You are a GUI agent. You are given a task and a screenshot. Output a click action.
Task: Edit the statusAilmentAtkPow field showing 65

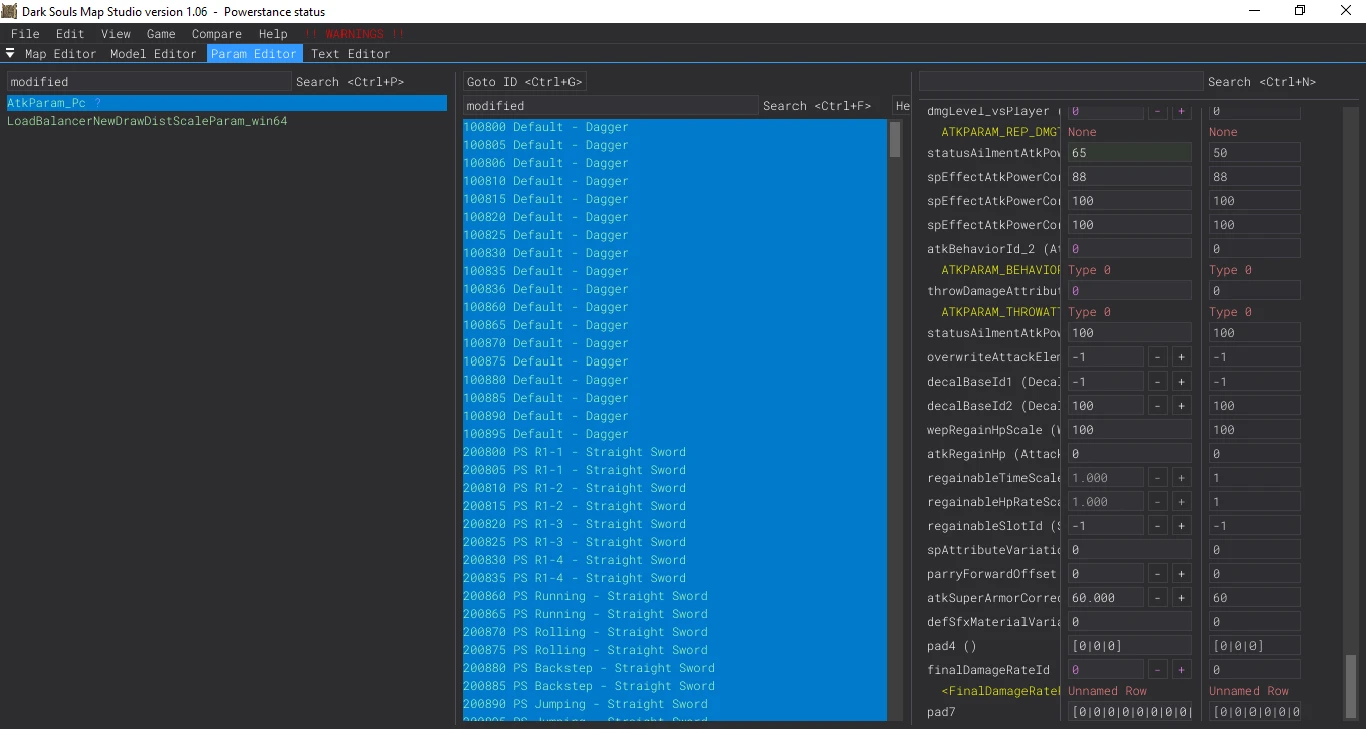tap(1130, 153)
